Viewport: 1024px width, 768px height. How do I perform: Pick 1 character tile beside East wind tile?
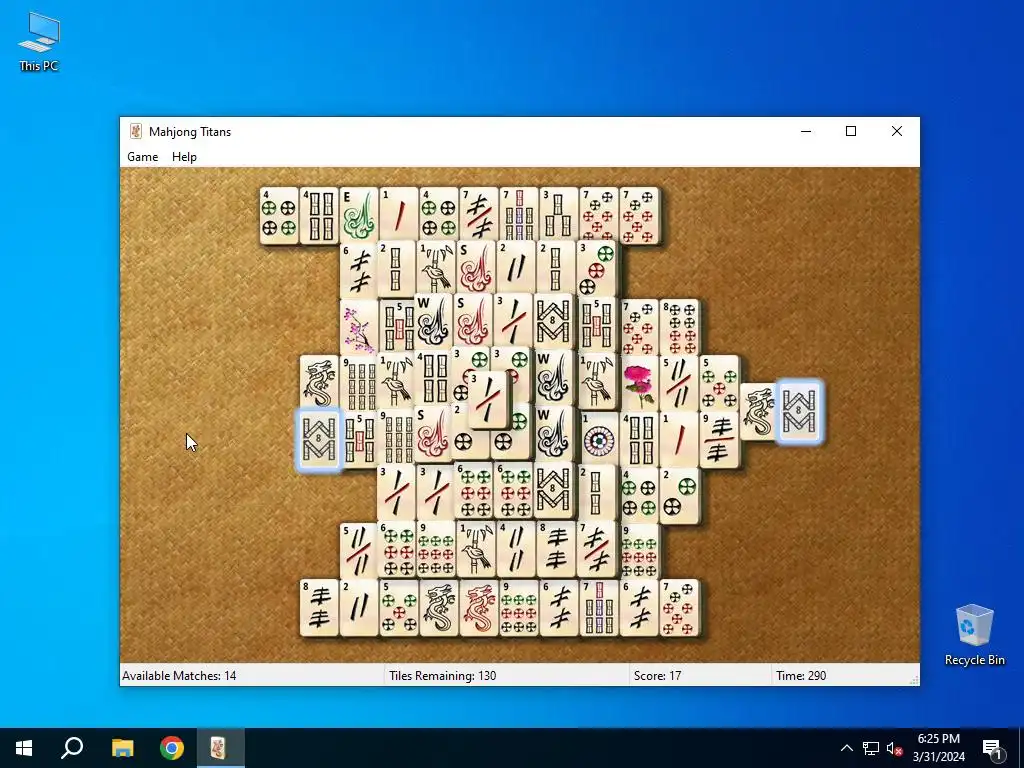point(398,215)
